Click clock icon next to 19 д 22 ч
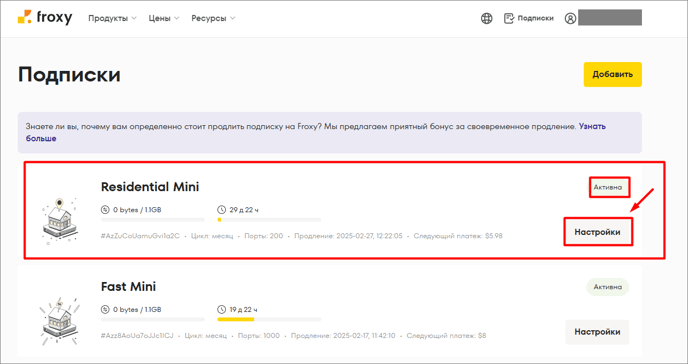The height and width of the screenshot is (364, 688). (x=221, y=310)
